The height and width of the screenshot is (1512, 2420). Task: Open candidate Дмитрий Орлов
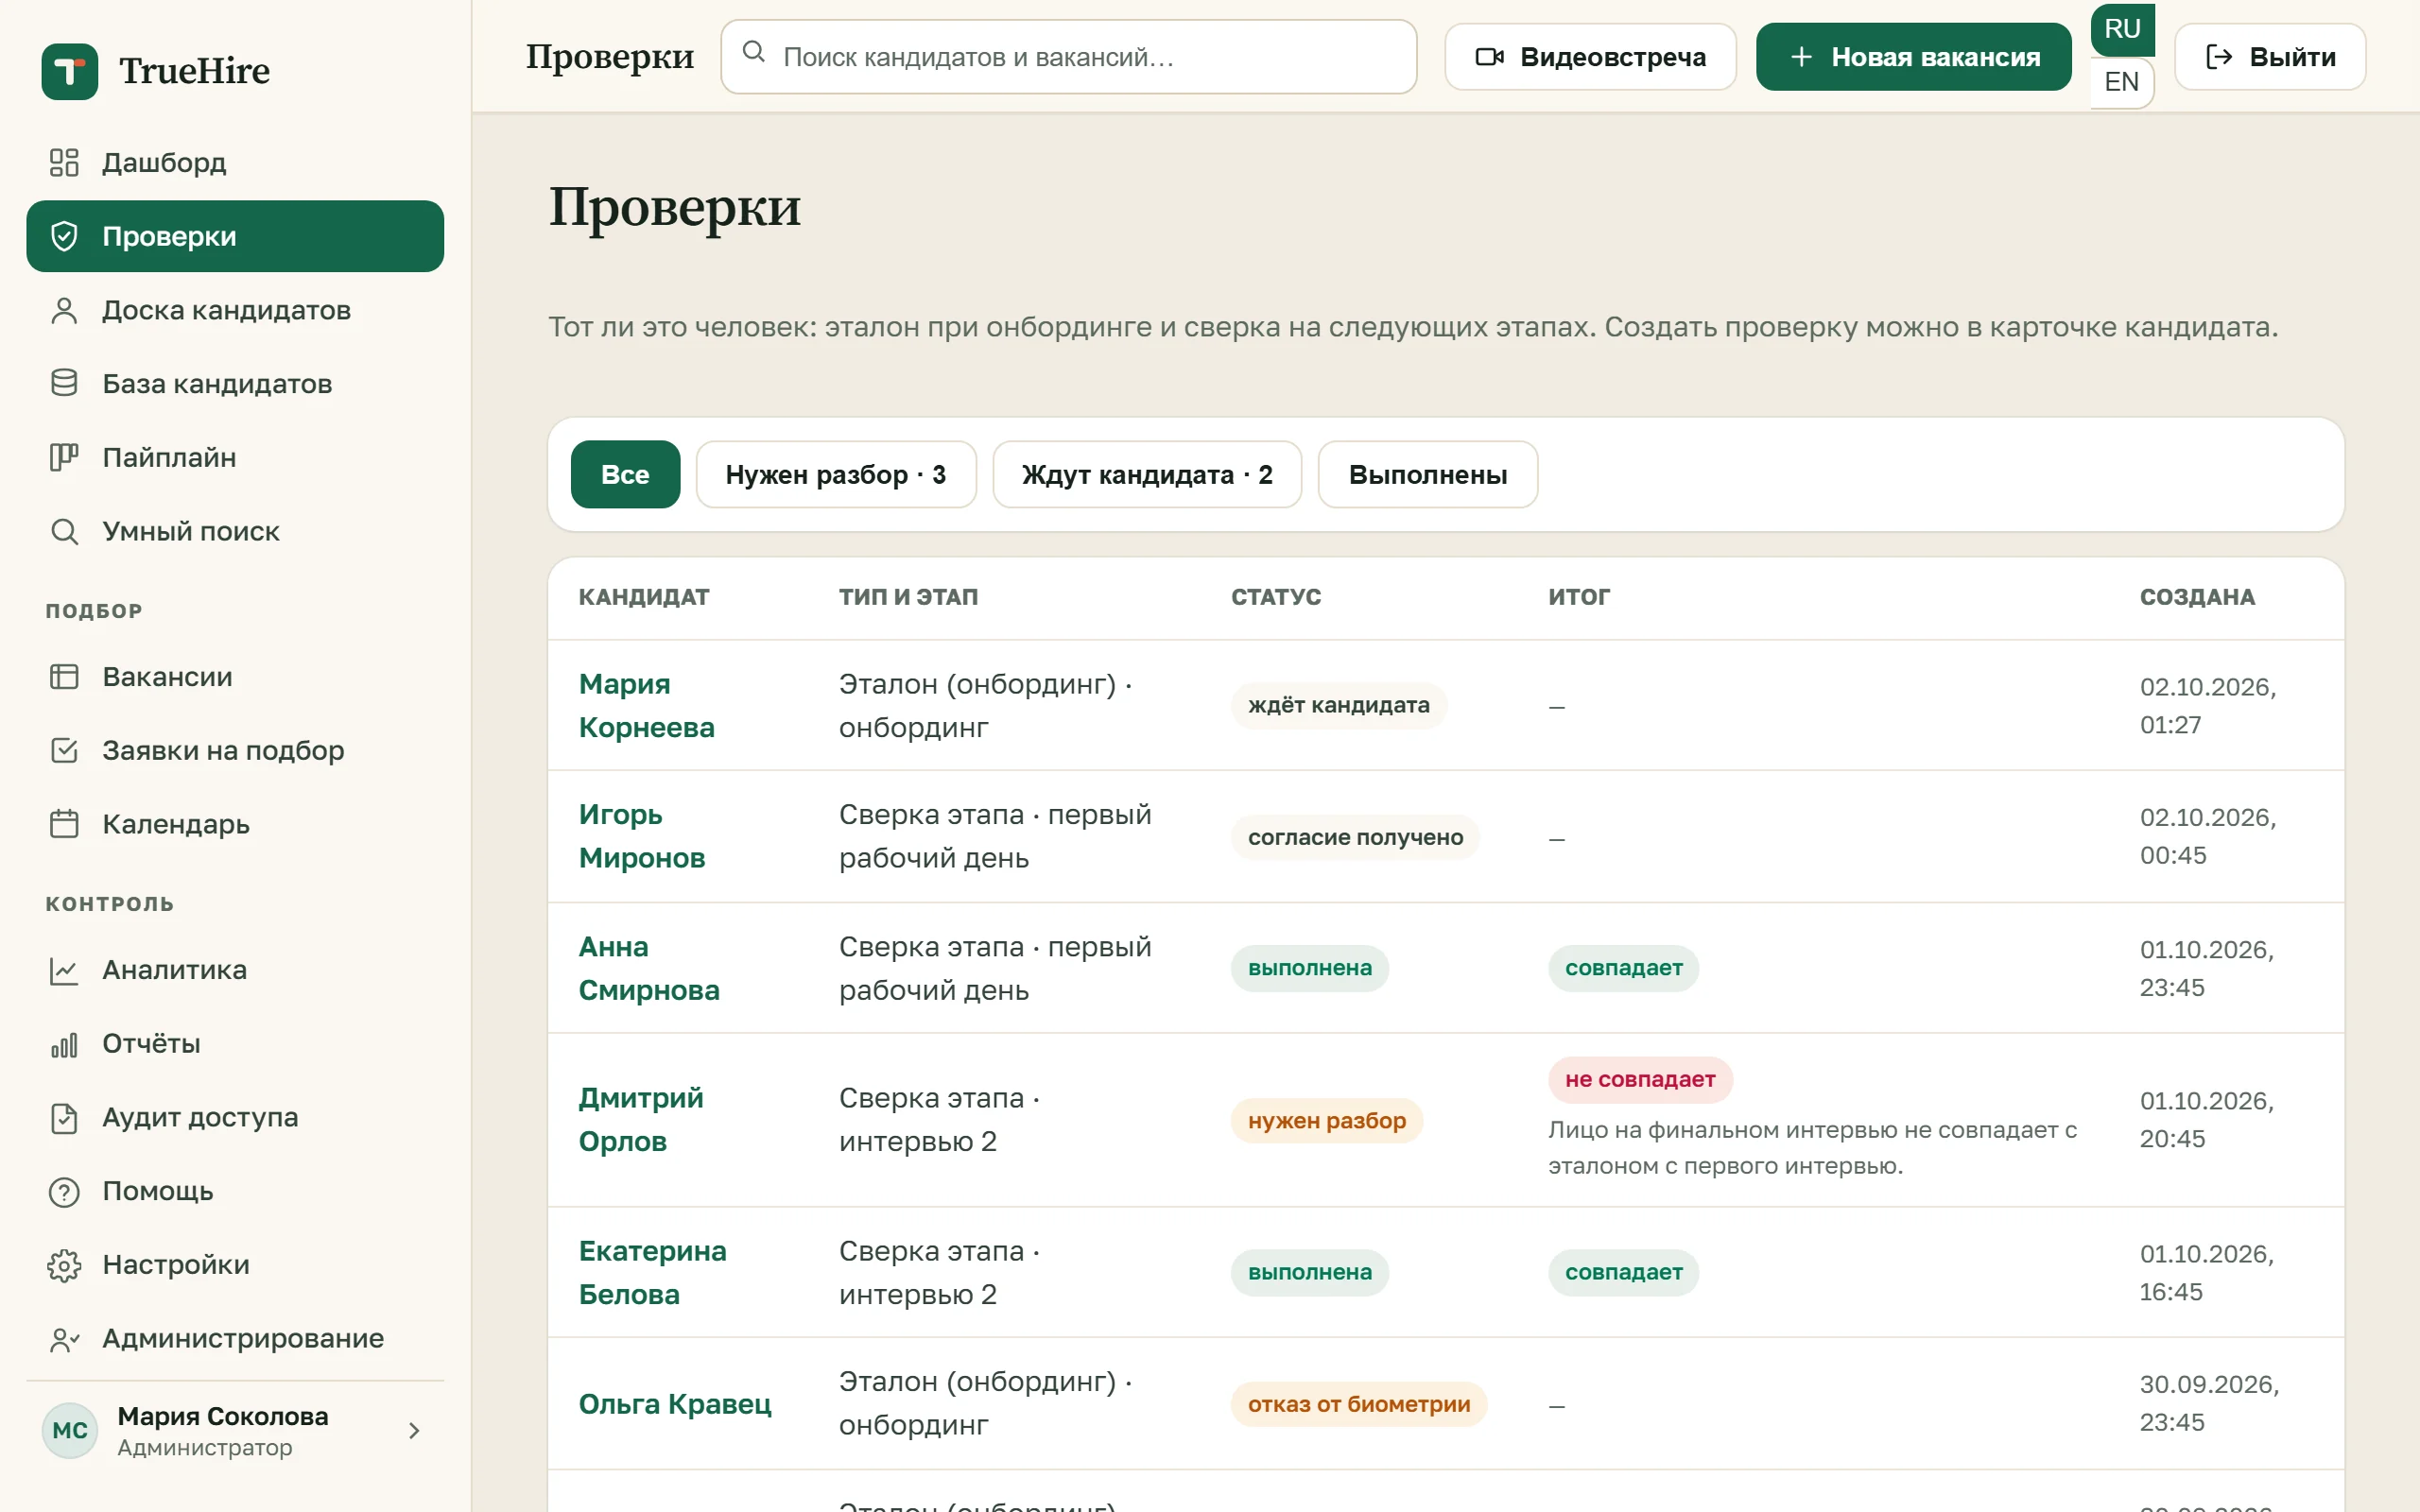click(x=641, y=1119)
